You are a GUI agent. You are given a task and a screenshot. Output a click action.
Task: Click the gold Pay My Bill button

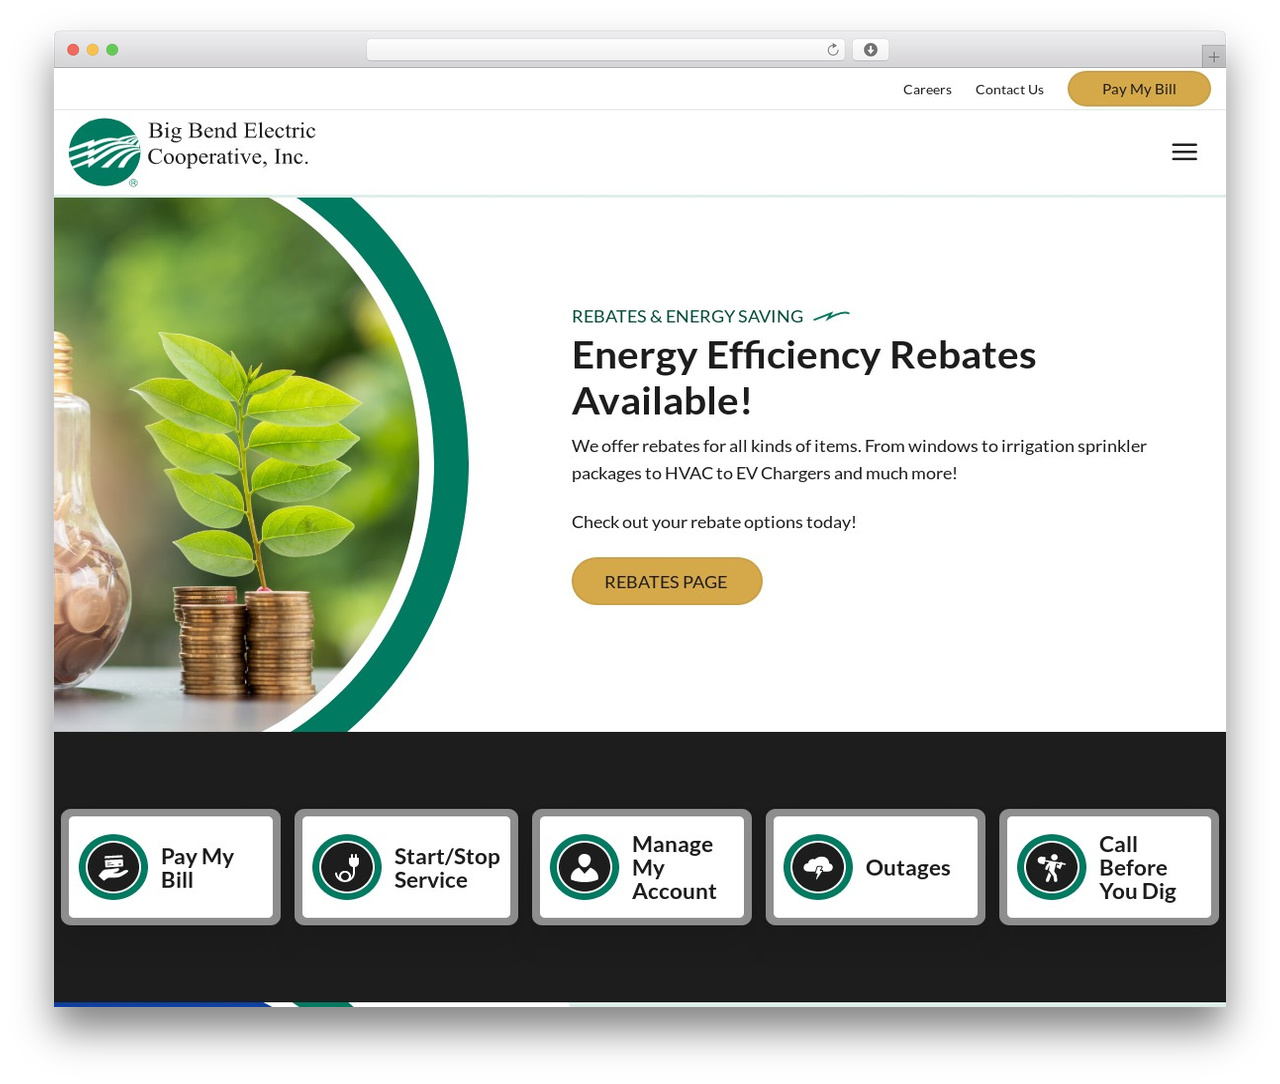[x=1139, y=89]
